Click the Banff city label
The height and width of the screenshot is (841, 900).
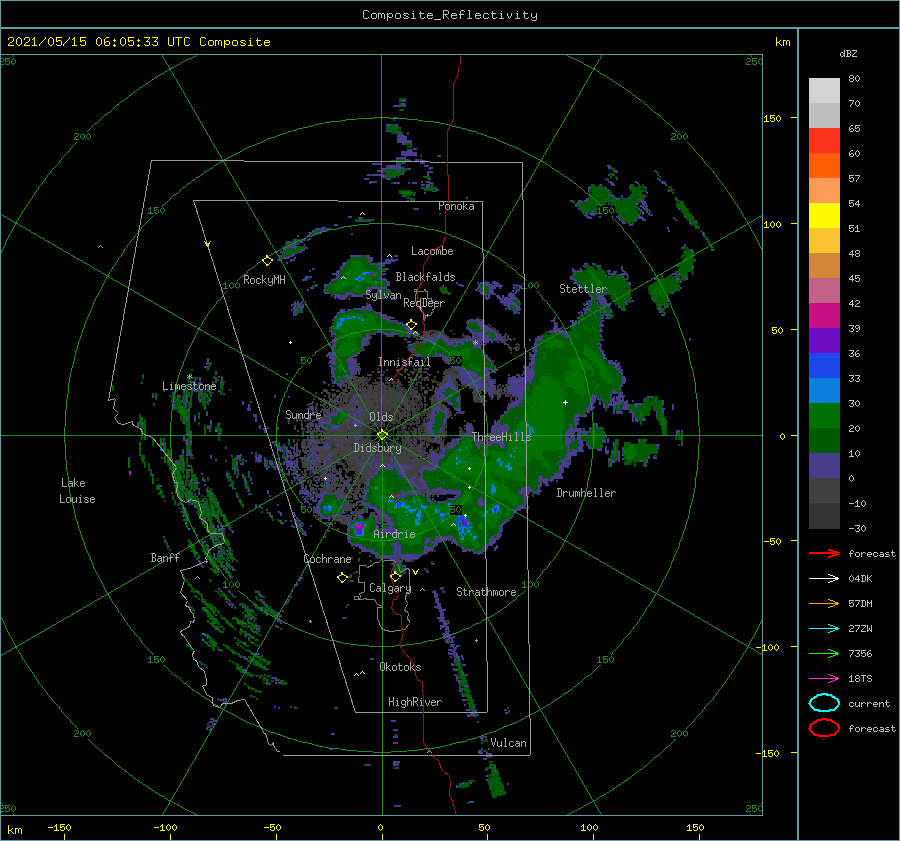coord(165,558)
